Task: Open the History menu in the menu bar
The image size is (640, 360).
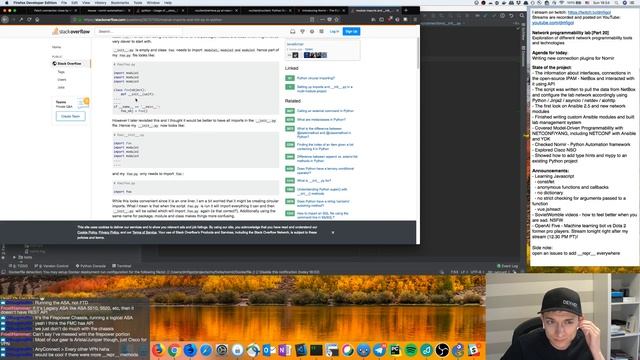Action: (x=100, y=2)
